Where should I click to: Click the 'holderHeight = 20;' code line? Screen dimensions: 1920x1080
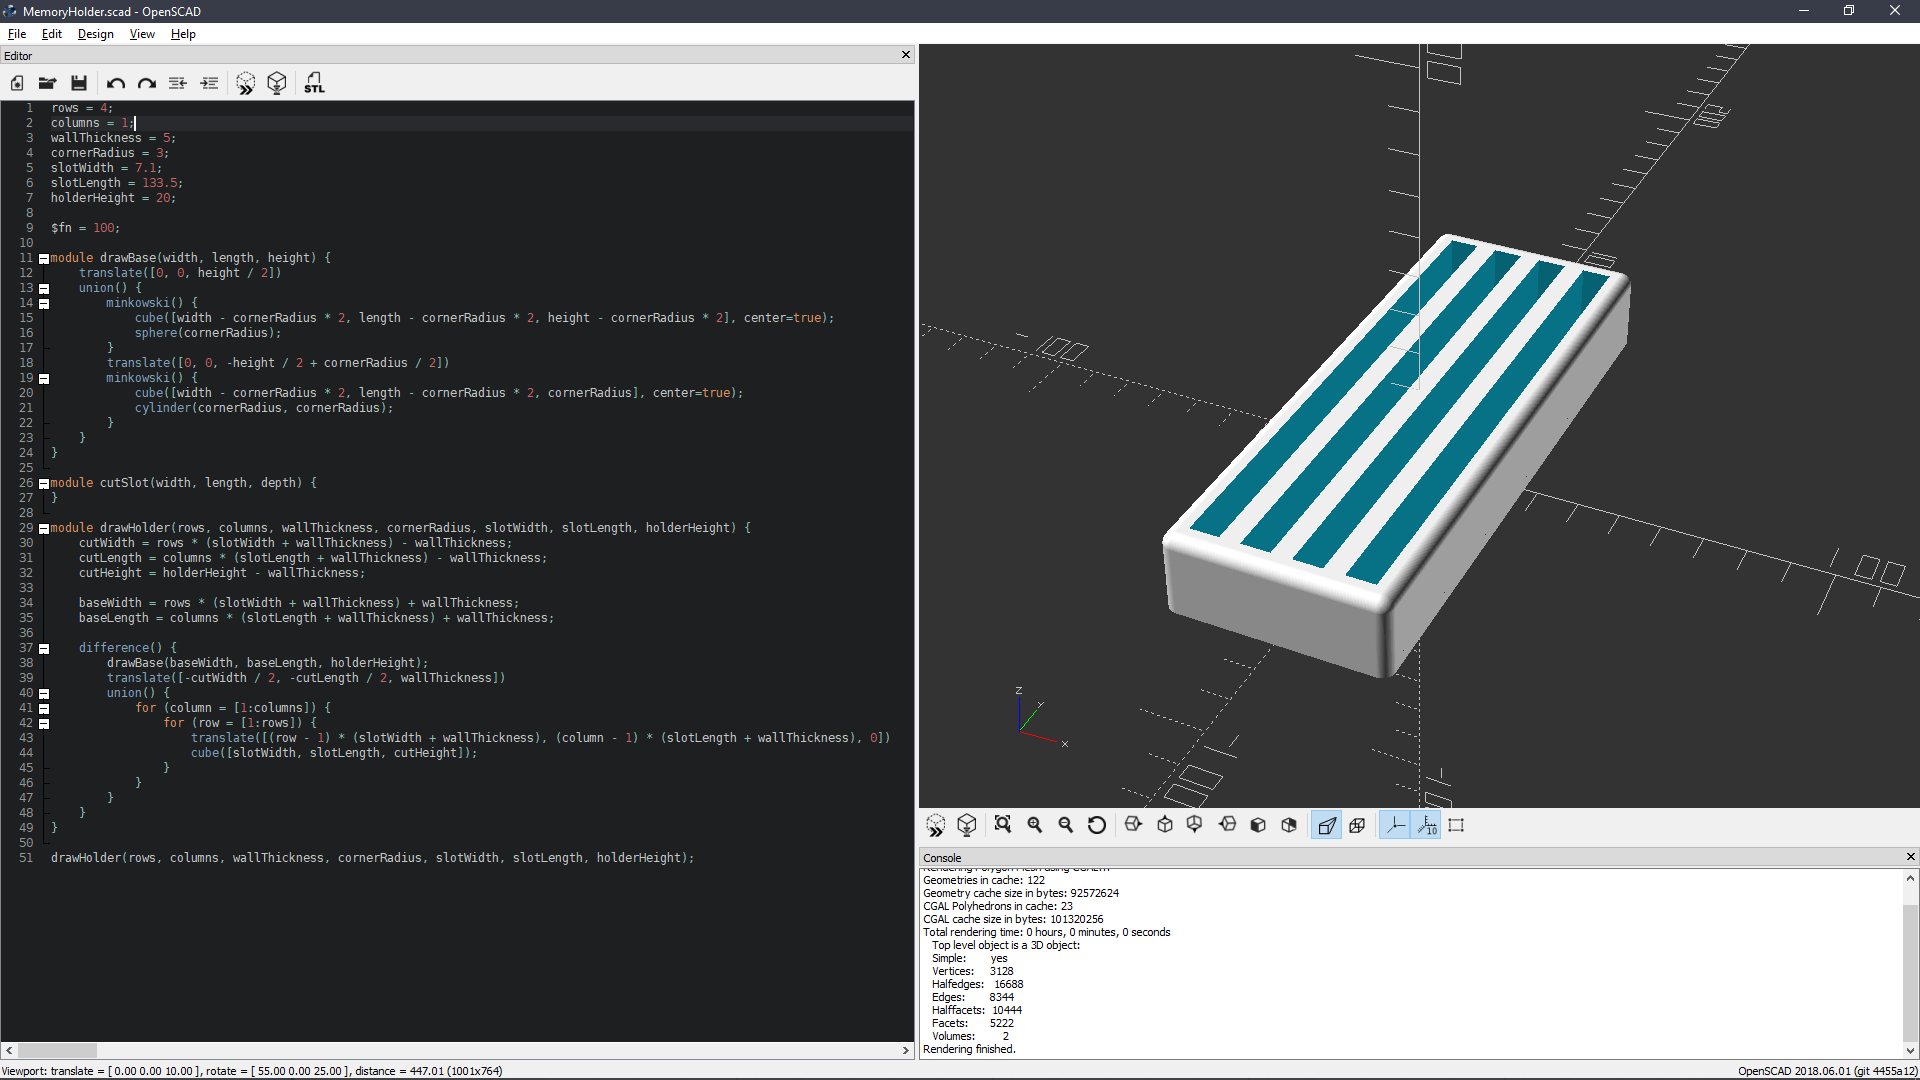pos(113,198)
